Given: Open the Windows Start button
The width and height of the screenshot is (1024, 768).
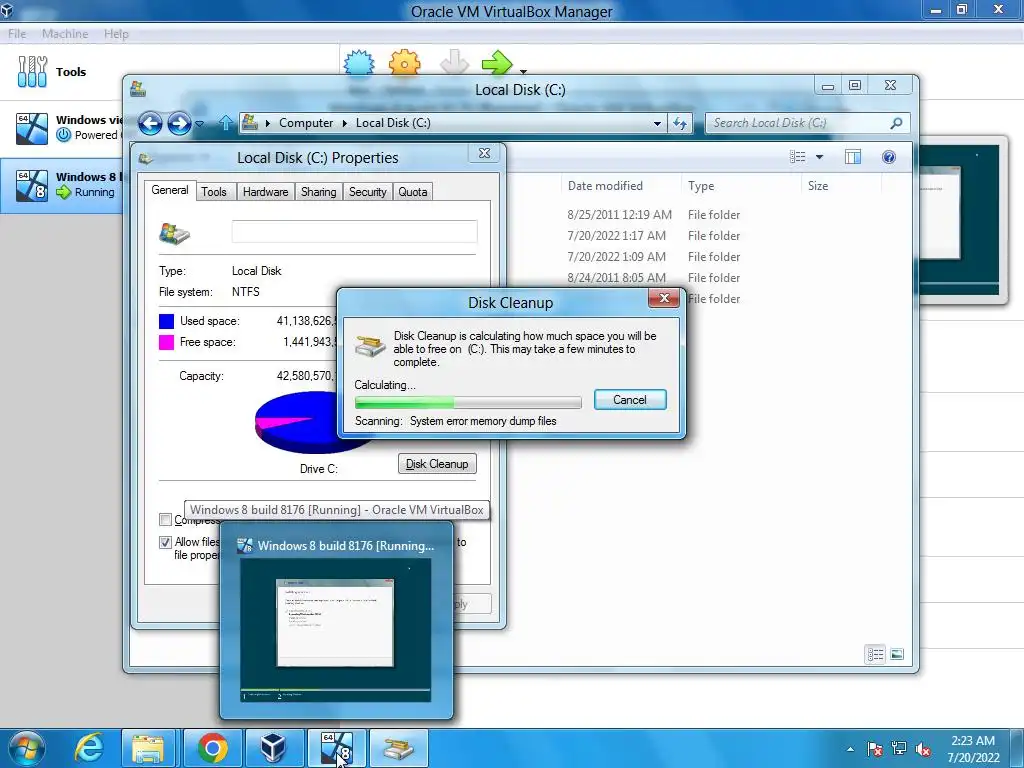Looking at the screenshot, I should point(26,748).
